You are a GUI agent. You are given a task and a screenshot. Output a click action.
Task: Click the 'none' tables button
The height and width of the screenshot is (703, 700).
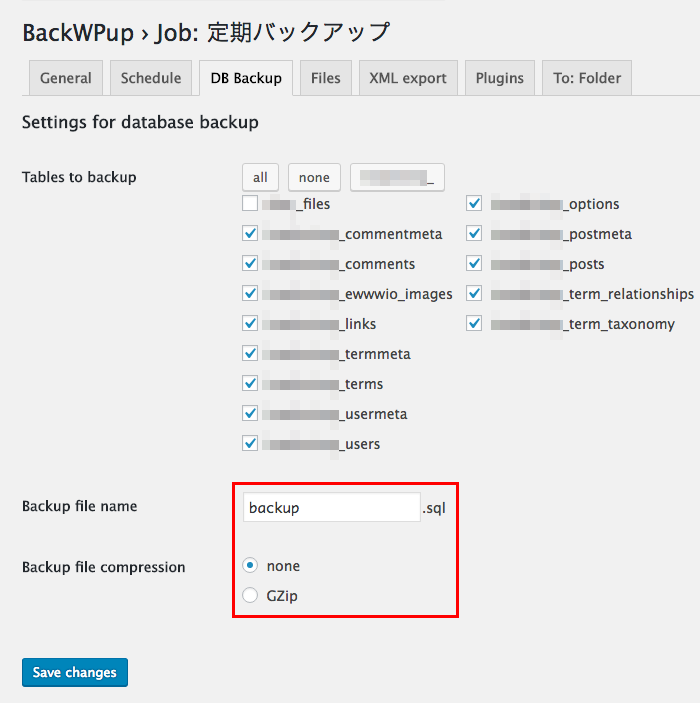tap(314, 178)
